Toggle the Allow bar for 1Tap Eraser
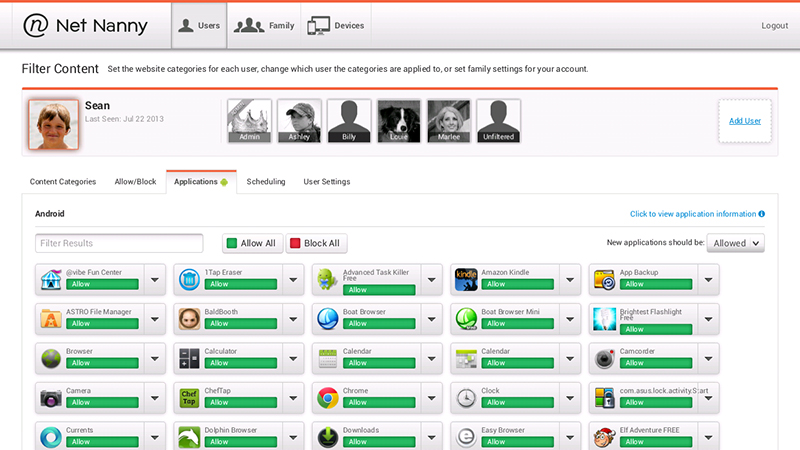Viewport: 800px width, 450px height. point(241,284)
